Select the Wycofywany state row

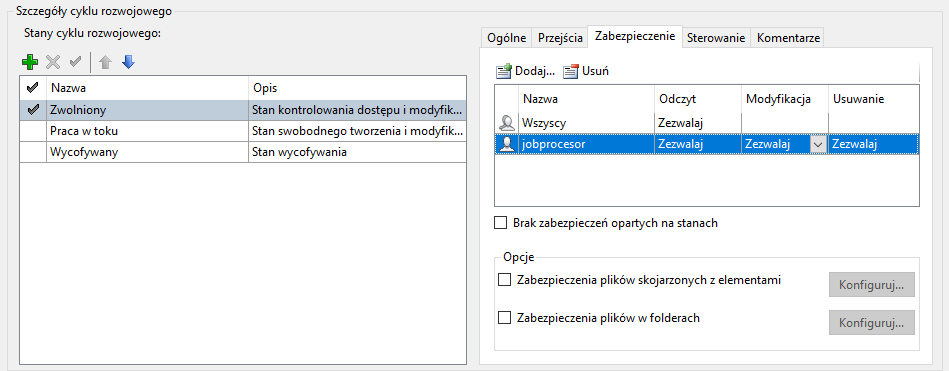pos(243,152)
